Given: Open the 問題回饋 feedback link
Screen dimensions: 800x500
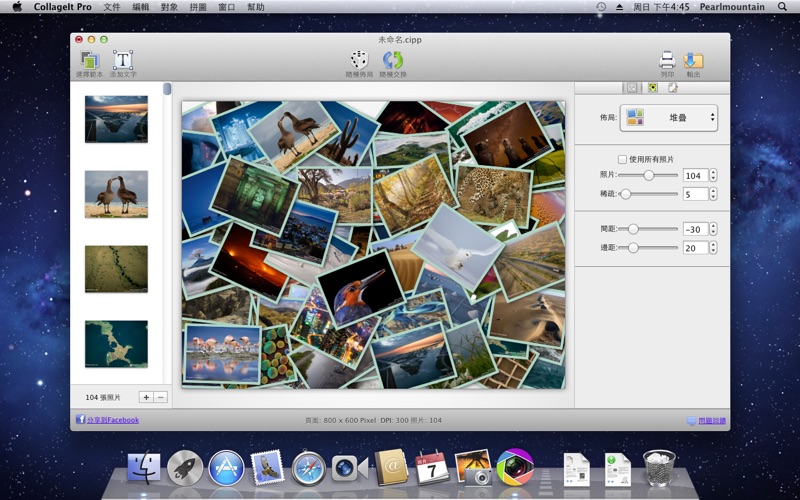Looking at the screenshot, I should pyautogui.click(x=712, y=421).
